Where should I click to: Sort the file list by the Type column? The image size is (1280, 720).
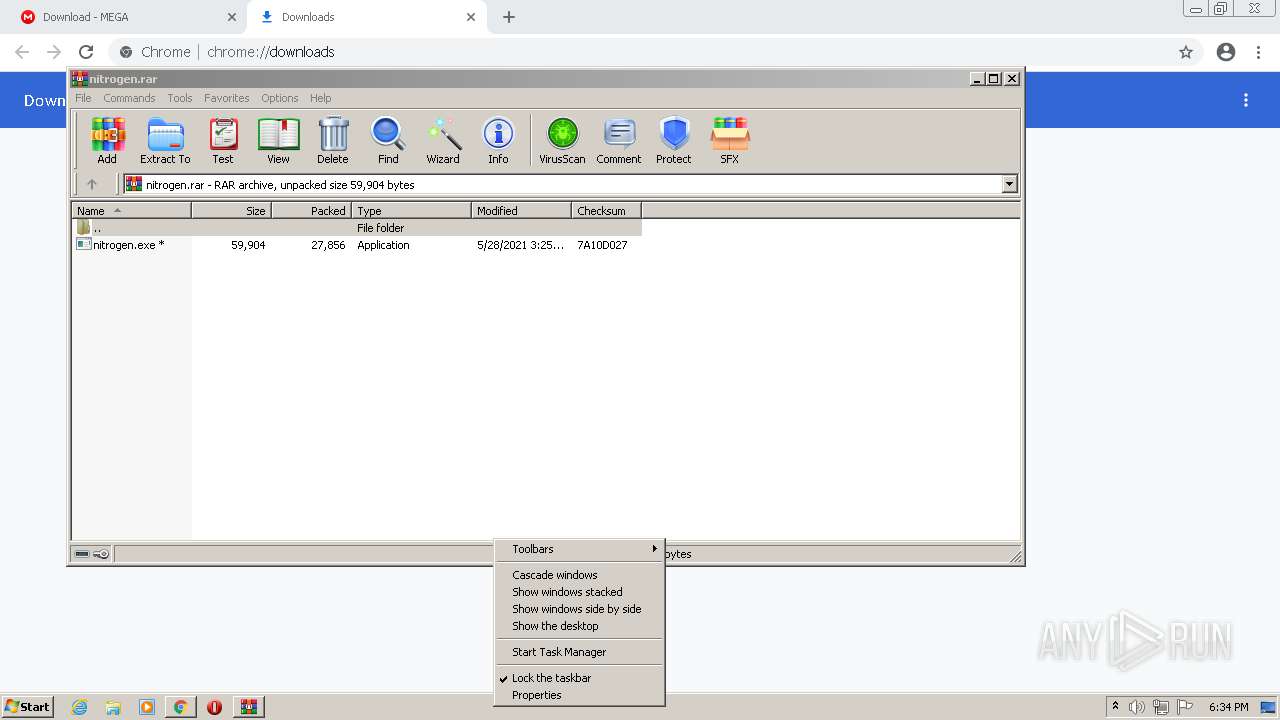click(x=411, y=211)
